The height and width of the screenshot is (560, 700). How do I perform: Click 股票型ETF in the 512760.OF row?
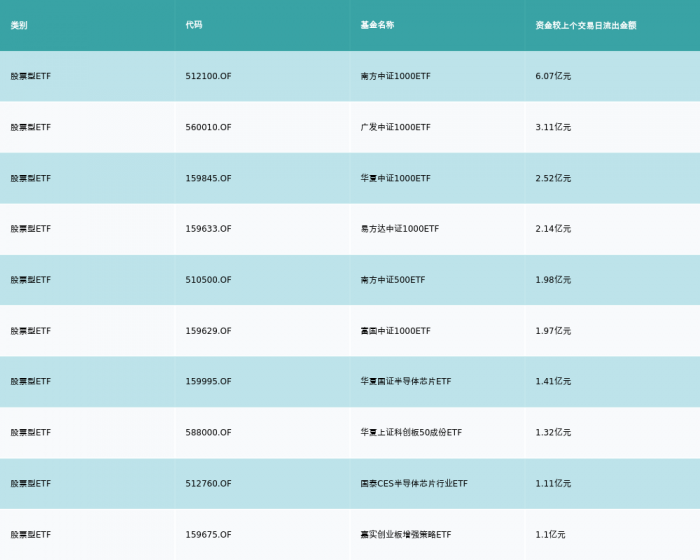pyautogui.click(x=31, y=484)
